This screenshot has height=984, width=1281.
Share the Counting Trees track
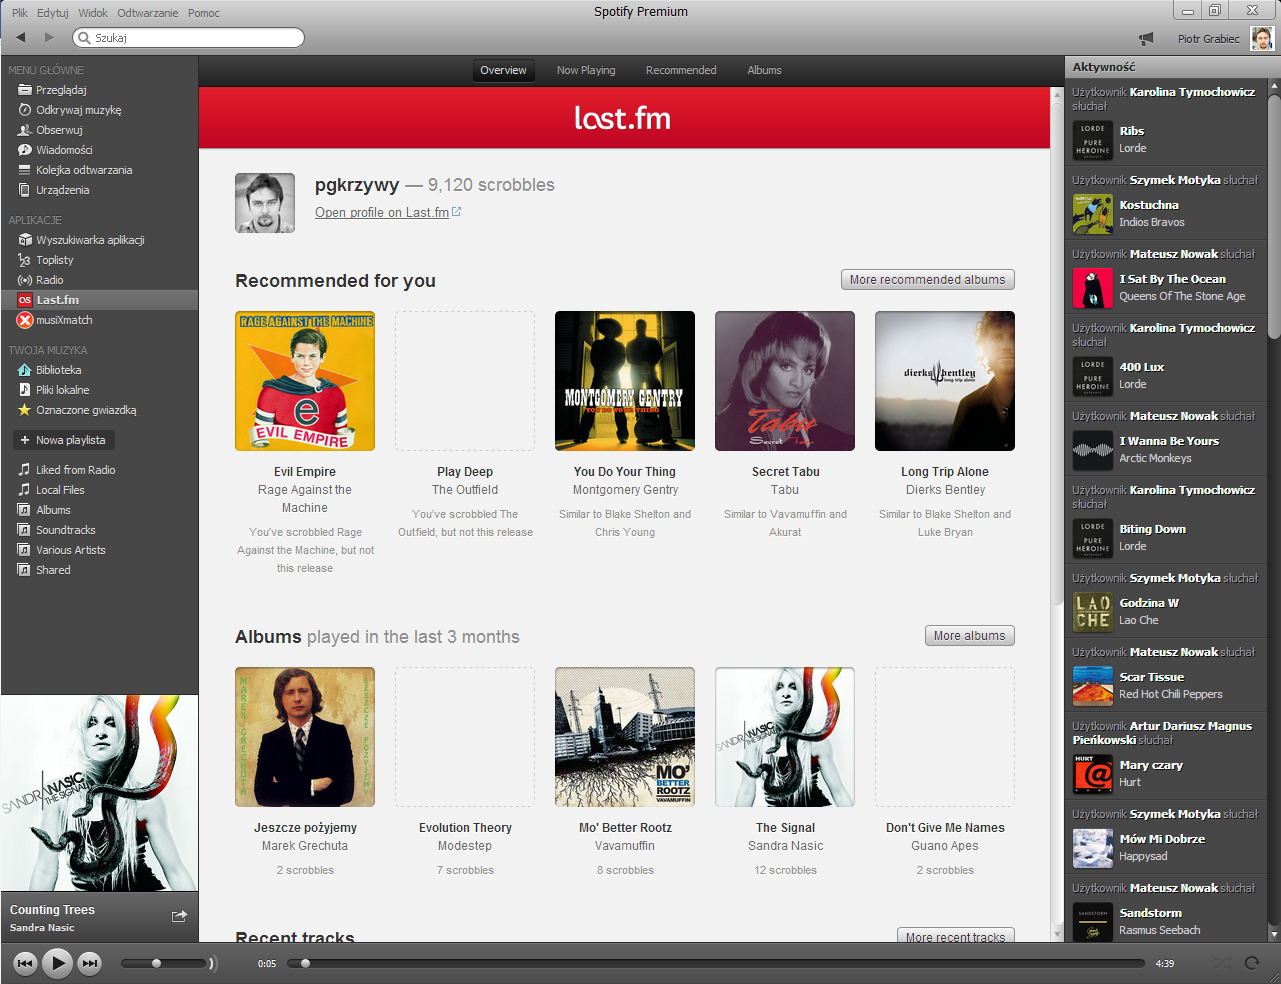point(179,916)
